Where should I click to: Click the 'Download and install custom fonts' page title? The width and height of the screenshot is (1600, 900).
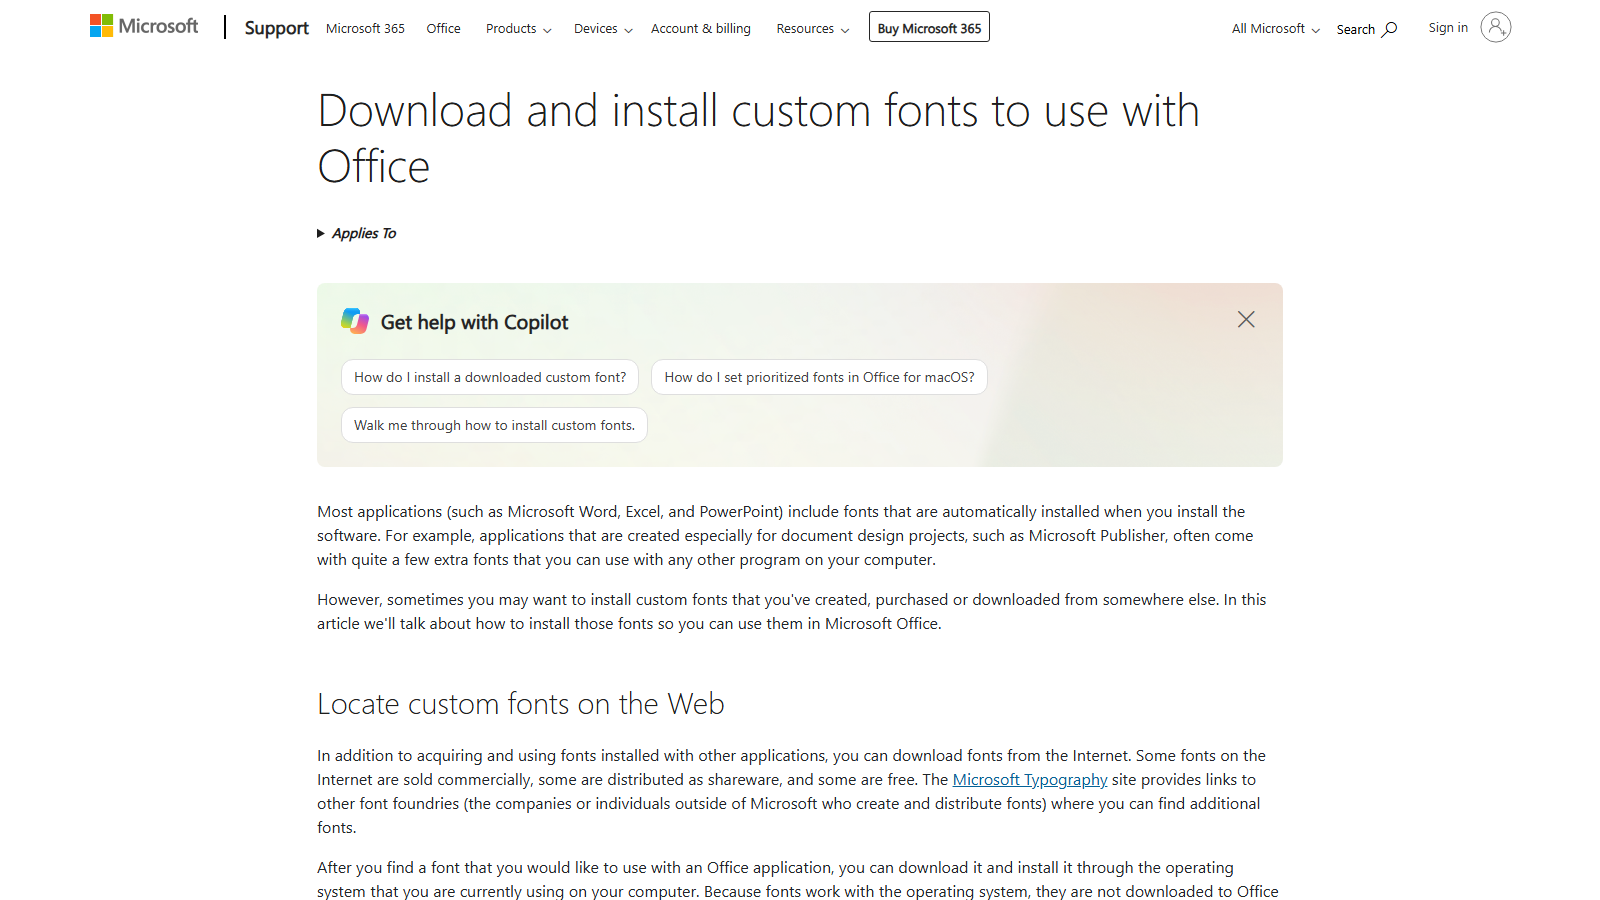point(758,138)
